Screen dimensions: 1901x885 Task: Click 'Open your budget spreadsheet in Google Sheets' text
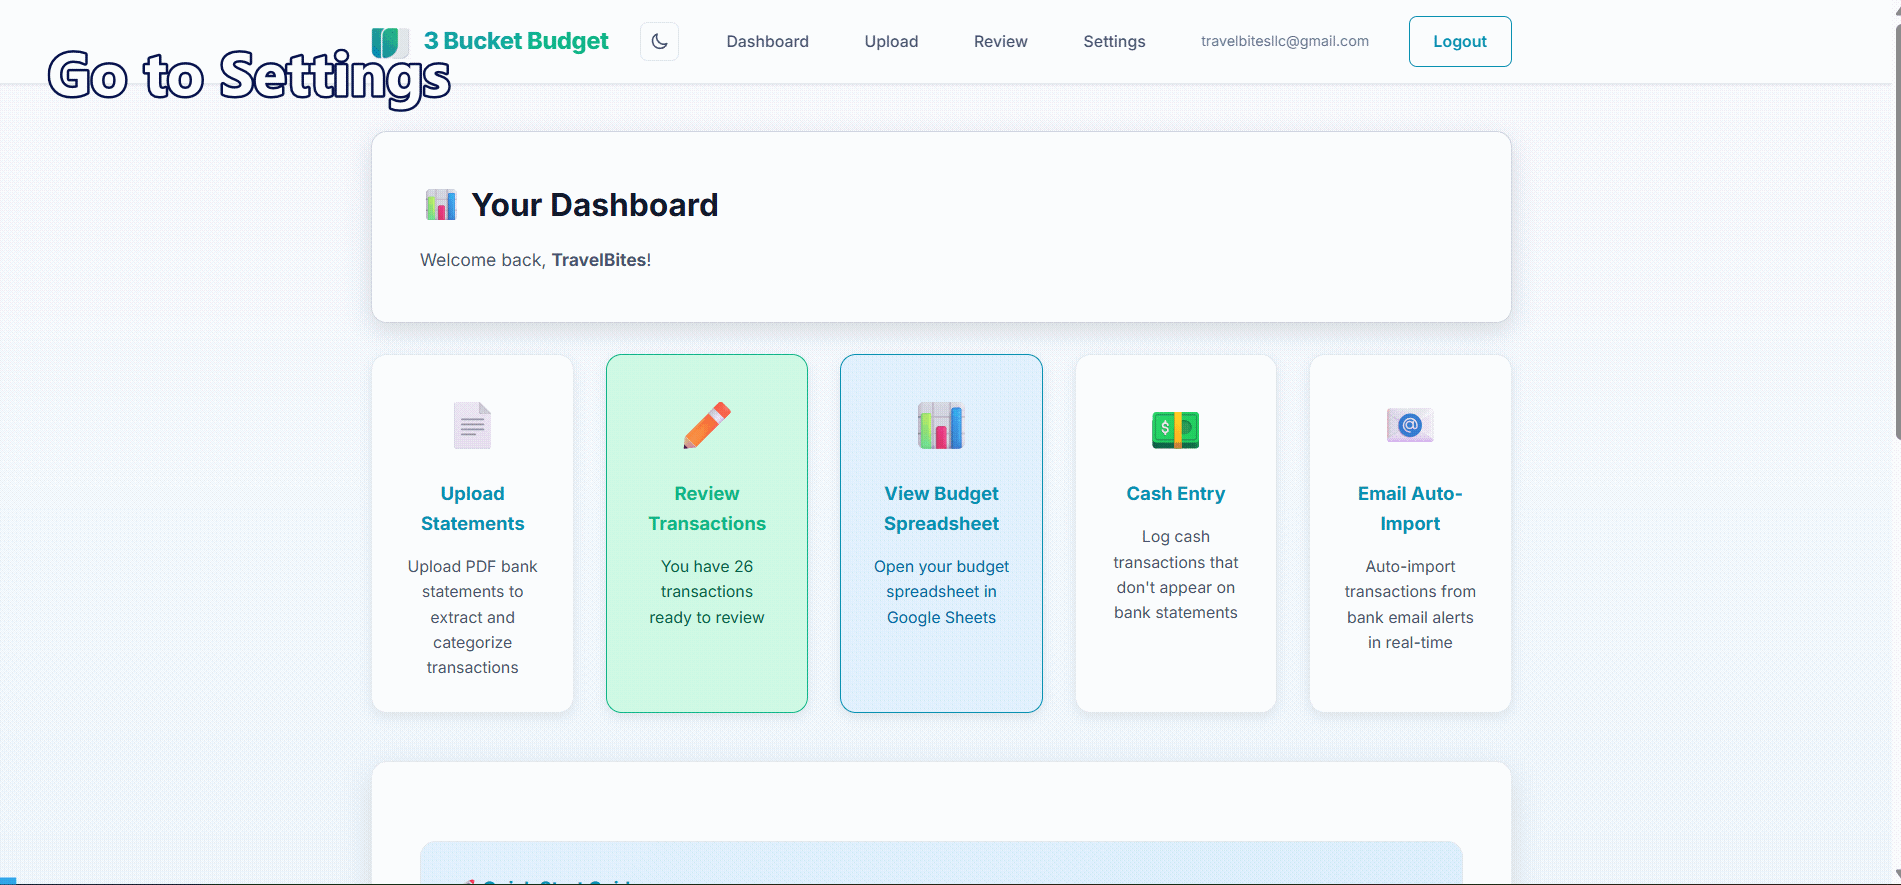(x=941, y=592)
